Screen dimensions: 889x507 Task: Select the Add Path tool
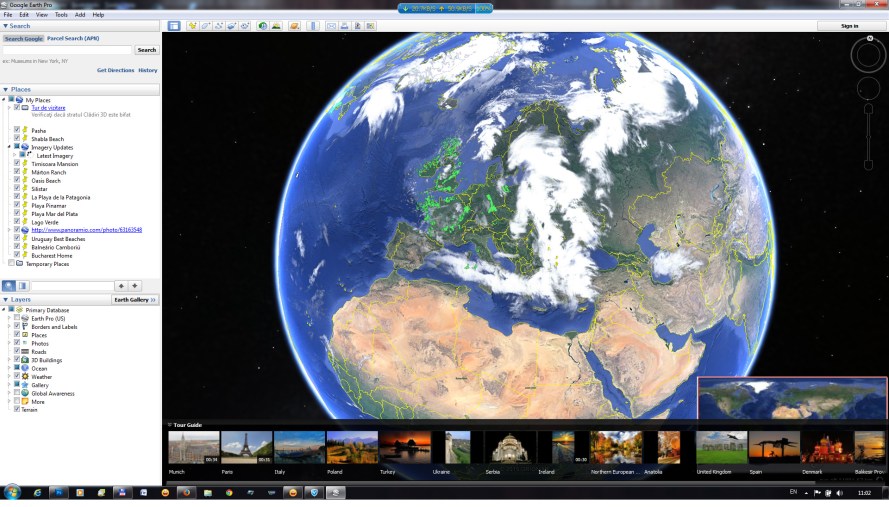219,25
